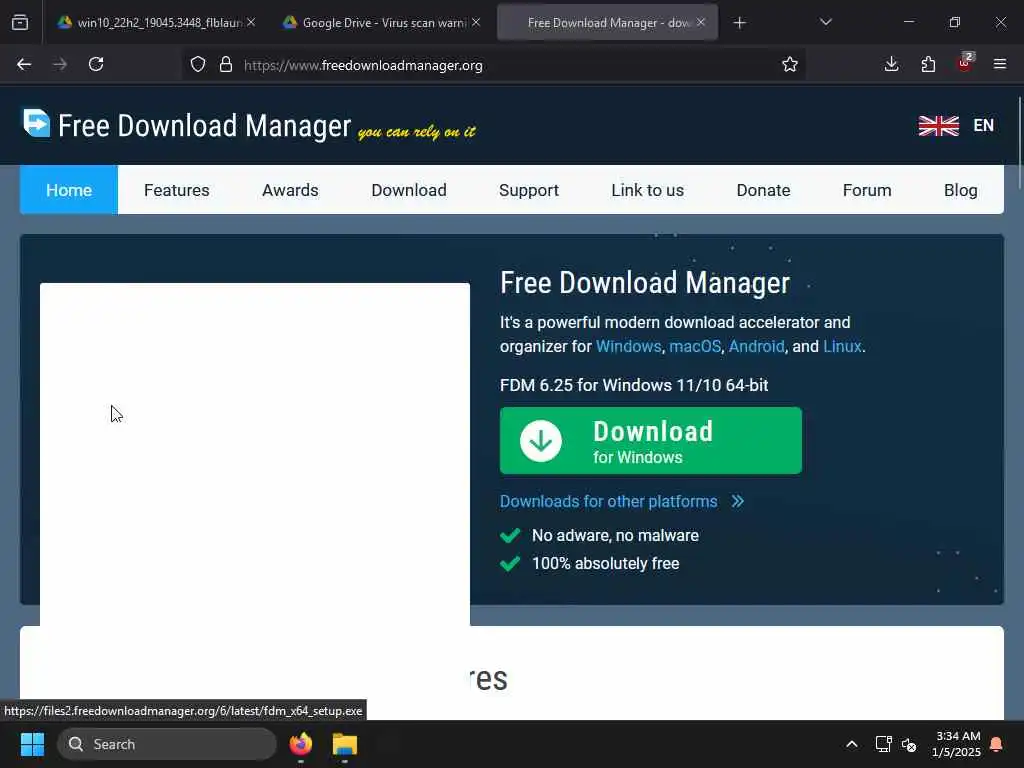Screen dimensions: 1024x768
Task: Go back using the browser back arrow
Action: point(24,64)
